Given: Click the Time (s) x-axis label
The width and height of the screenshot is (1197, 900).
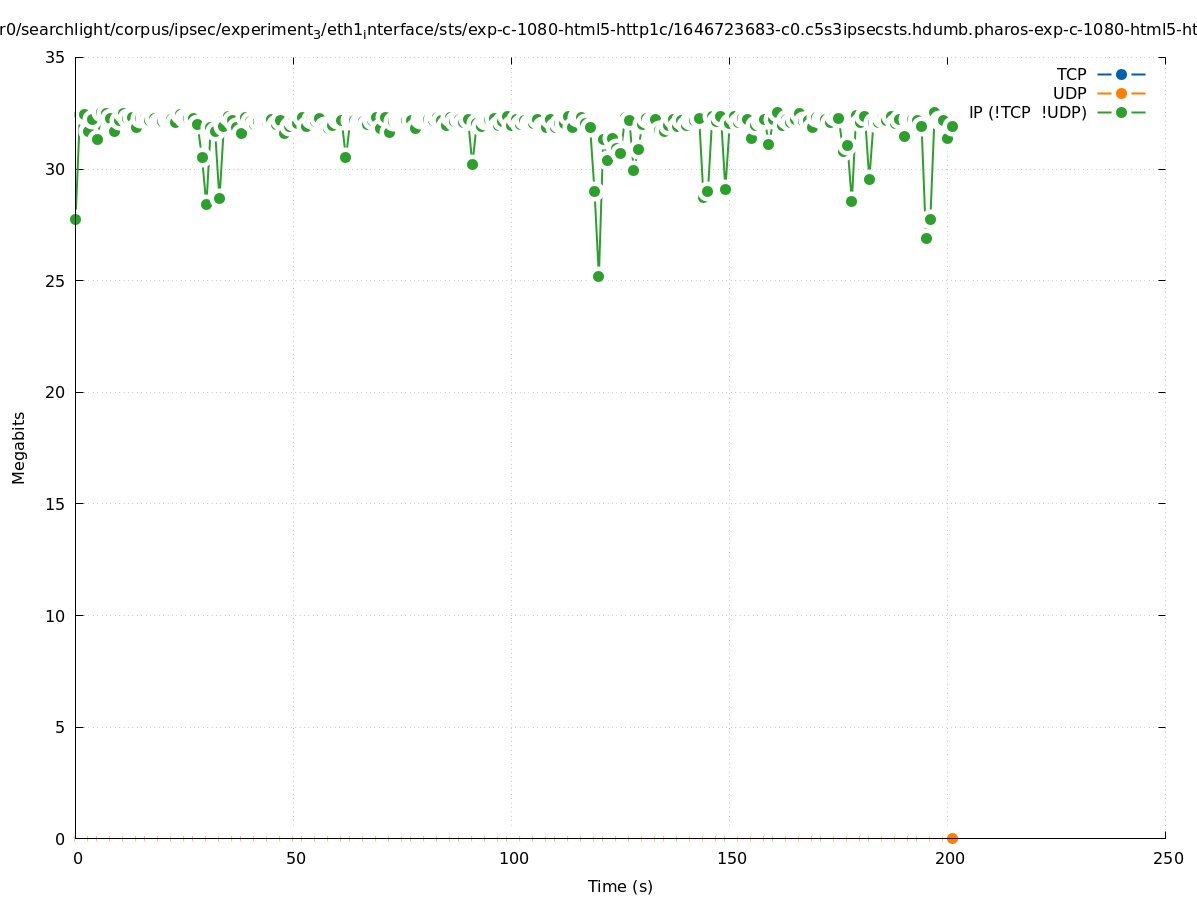Looking at the screenshot, I should (620, 886).
